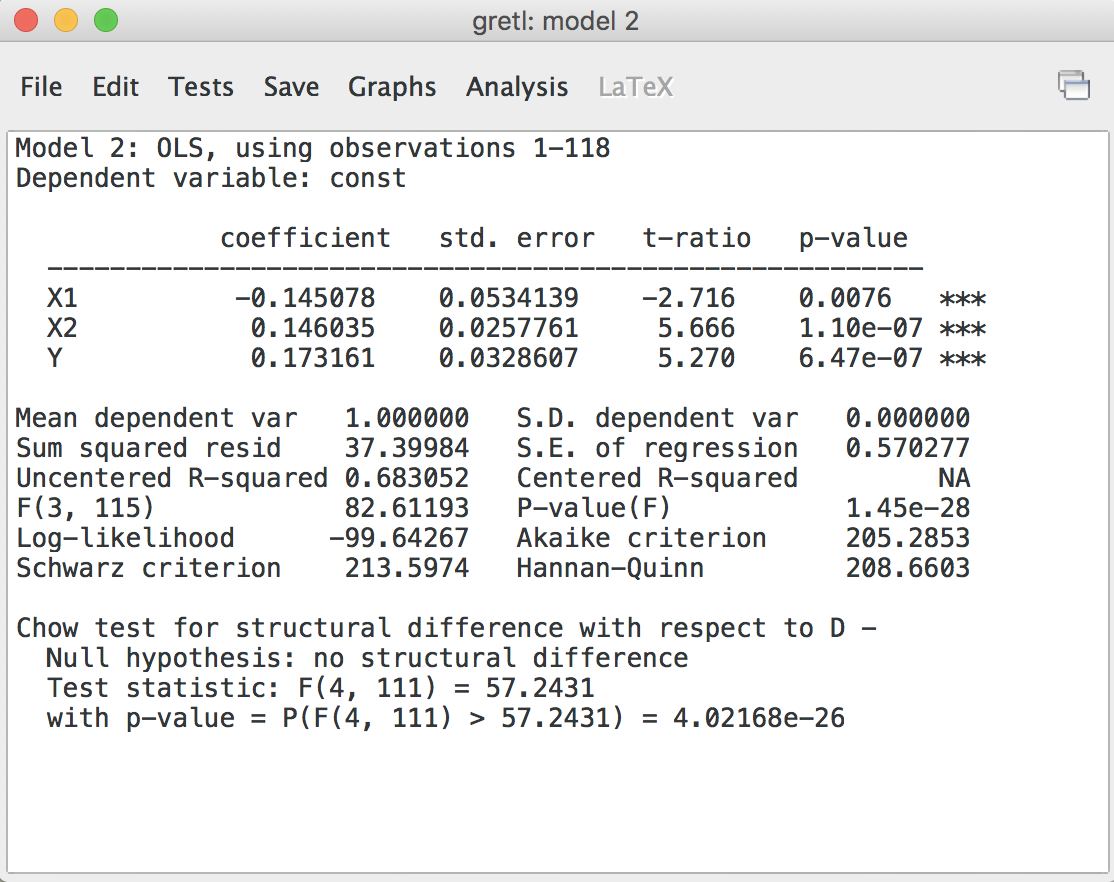Open the Edit menu
Screen dimensions: 1114x882
115,87
